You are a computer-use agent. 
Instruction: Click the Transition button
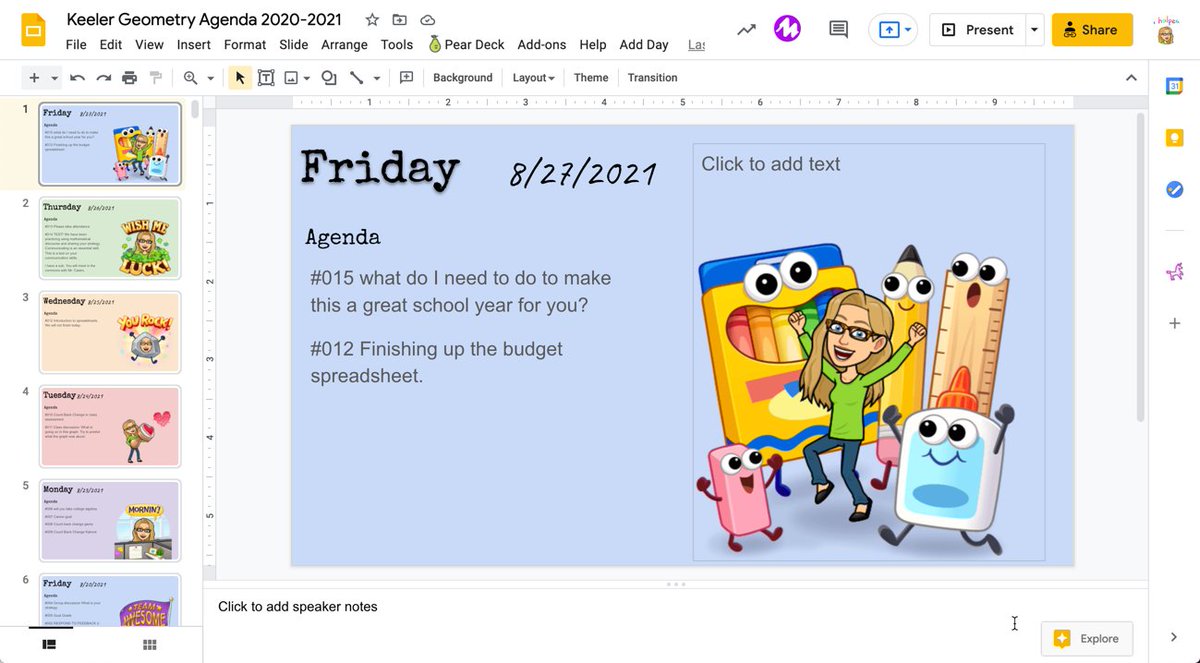point(653,78)
